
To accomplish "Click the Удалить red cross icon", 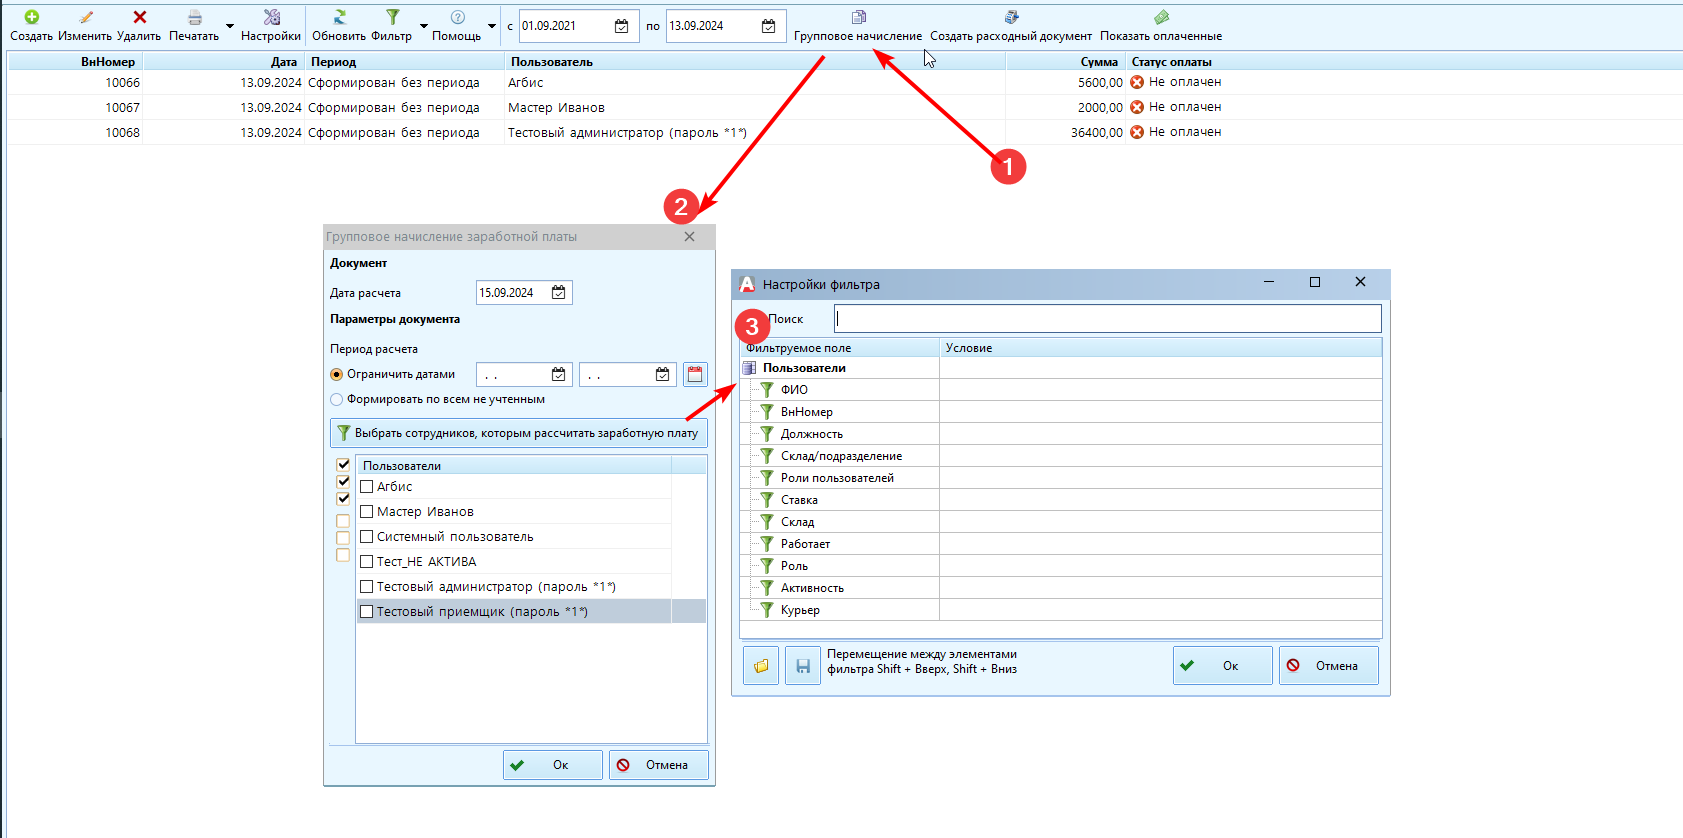I will click(x=139, y=18).
